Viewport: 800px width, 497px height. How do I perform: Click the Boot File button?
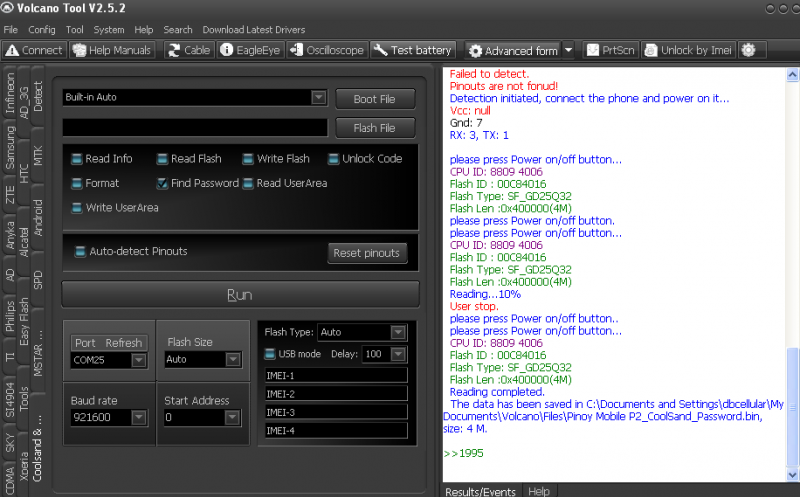click(x=374, y=99)
